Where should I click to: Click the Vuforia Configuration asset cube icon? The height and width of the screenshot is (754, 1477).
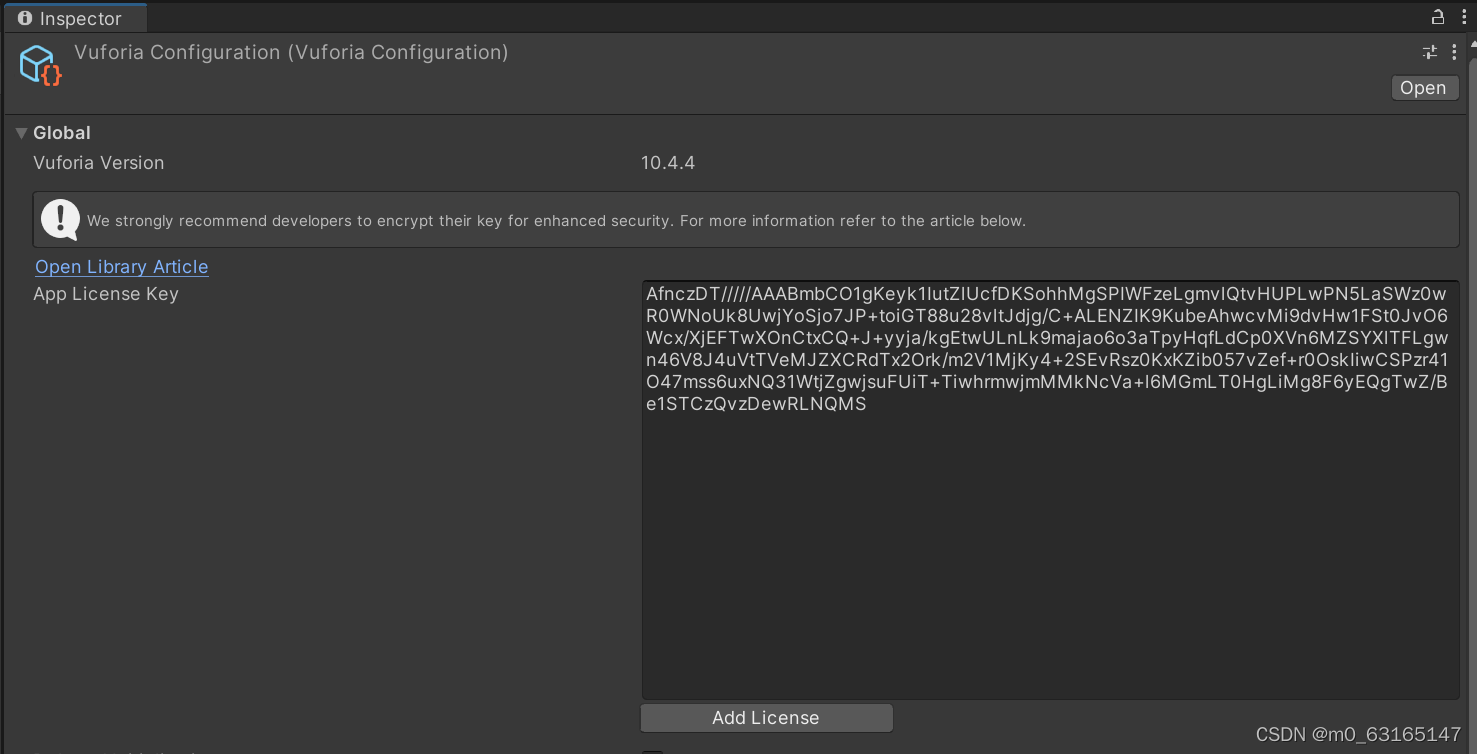[41, 65]
